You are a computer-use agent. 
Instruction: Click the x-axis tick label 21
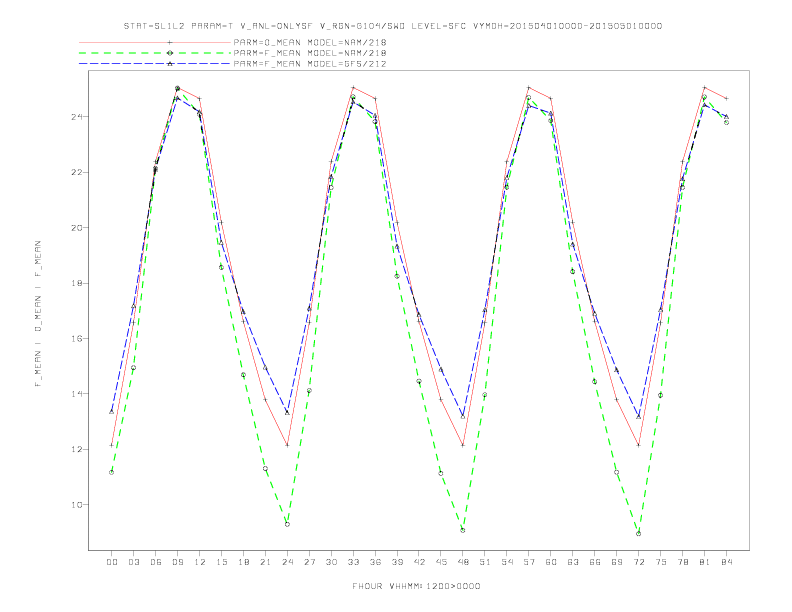point(265,562)
